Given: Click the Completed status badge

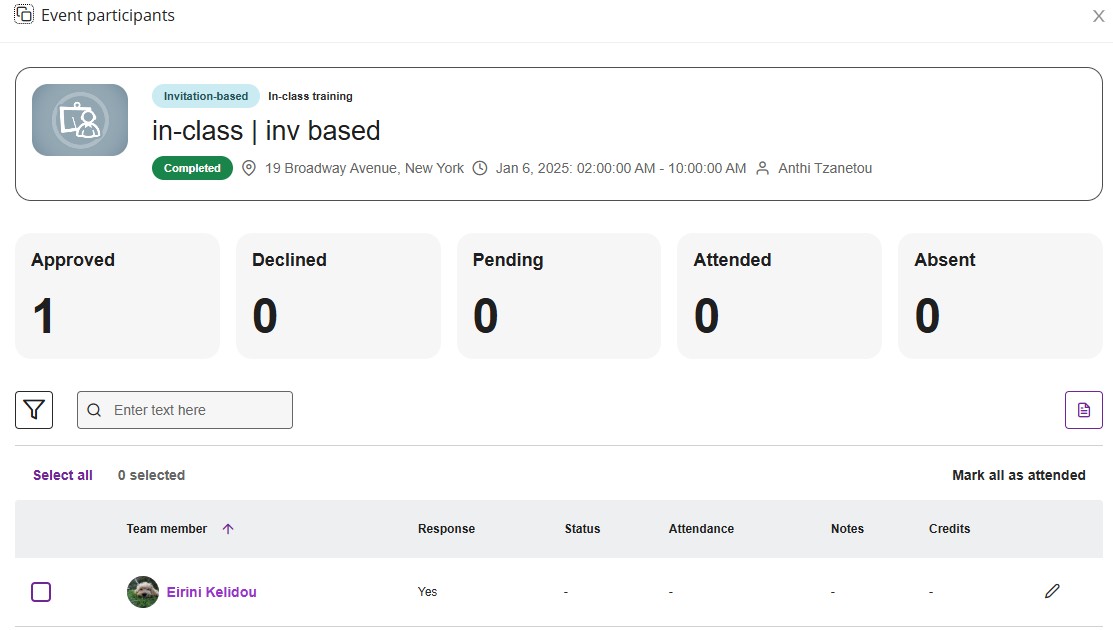Looking at the screenshot, I should [192, 168].
